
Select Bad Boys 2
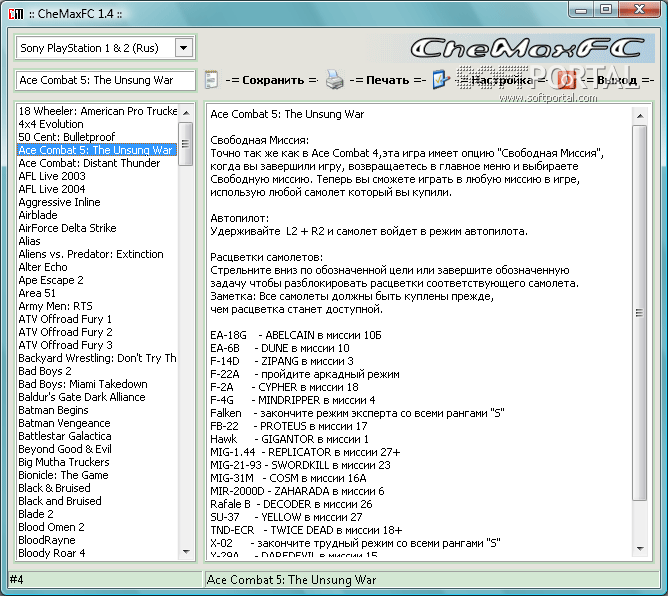97,371
